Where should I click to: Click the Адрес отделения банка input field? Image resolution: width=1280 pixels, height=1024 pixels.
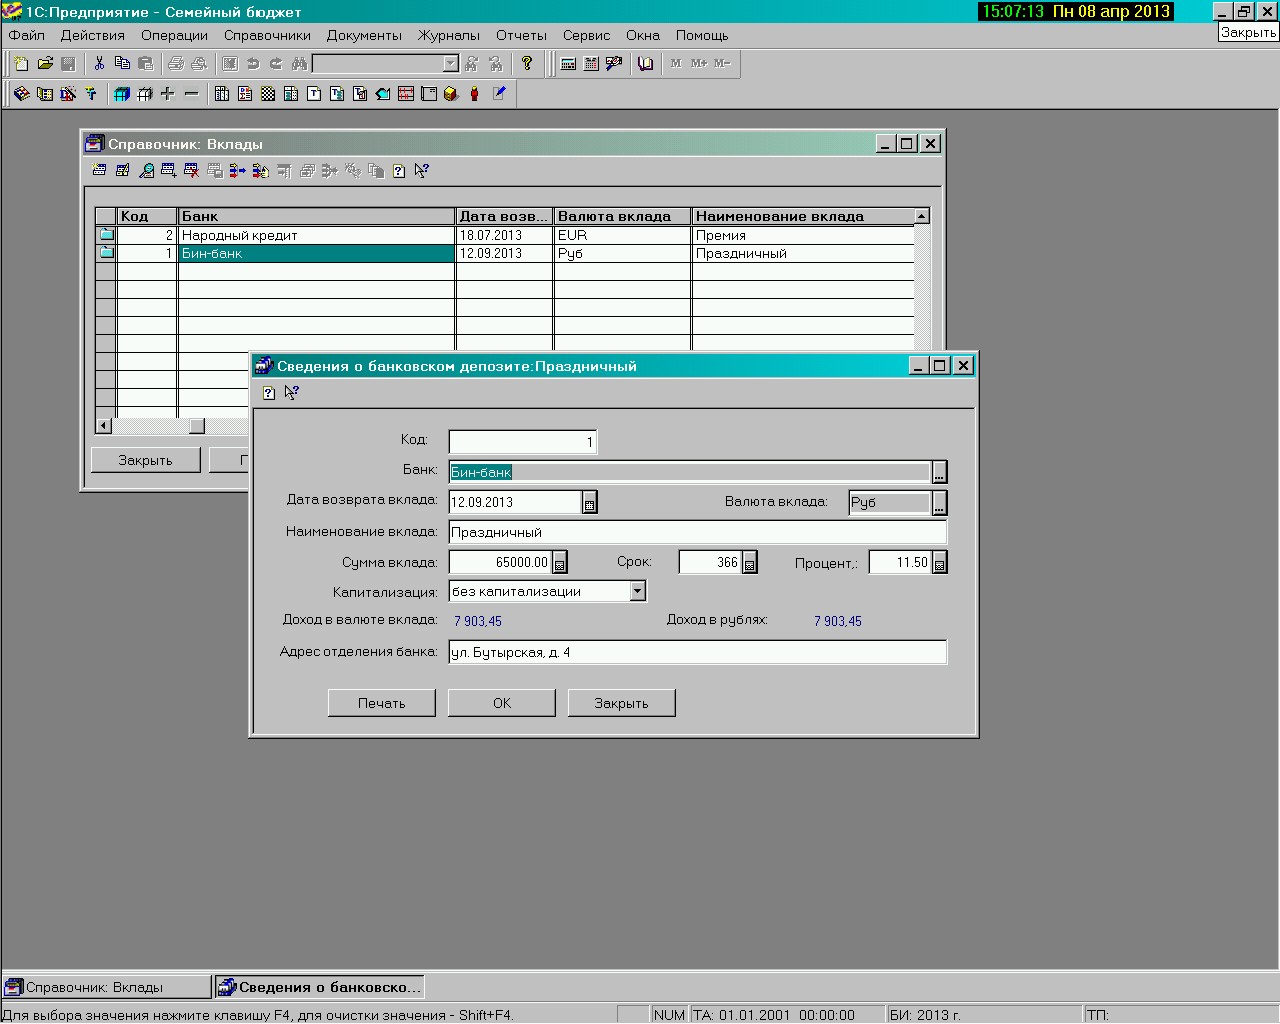(697, 652)
